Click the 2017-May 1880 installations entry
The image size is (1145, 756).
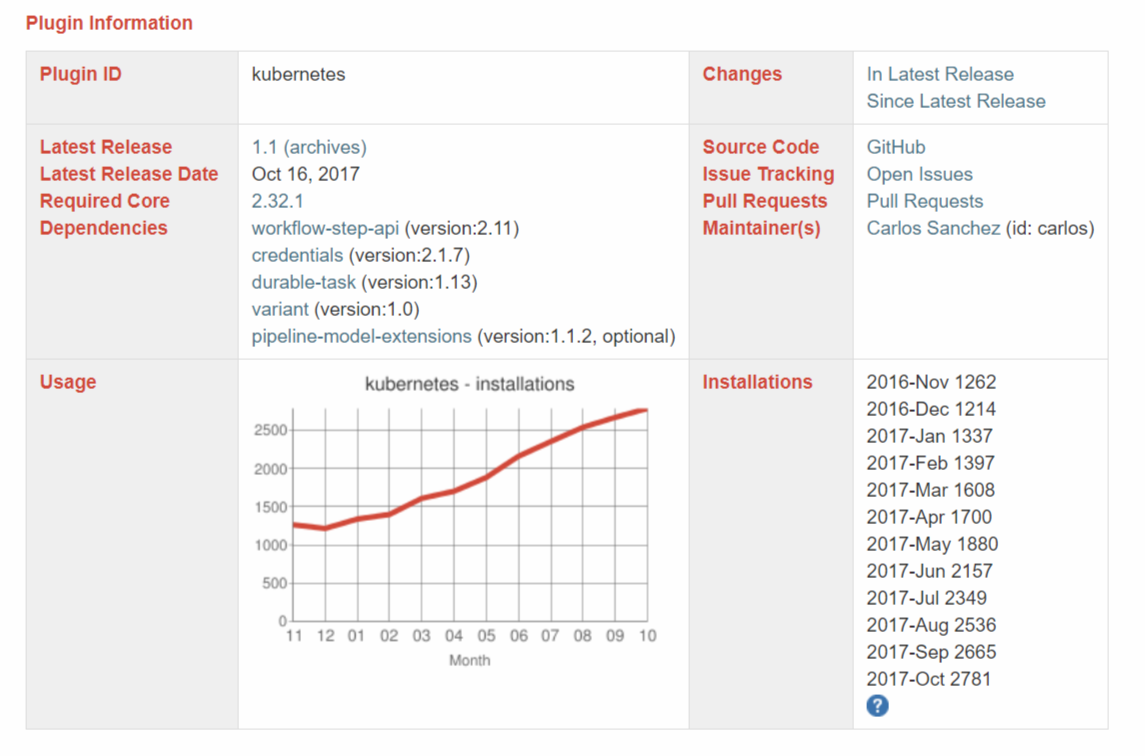pos(933,544)
